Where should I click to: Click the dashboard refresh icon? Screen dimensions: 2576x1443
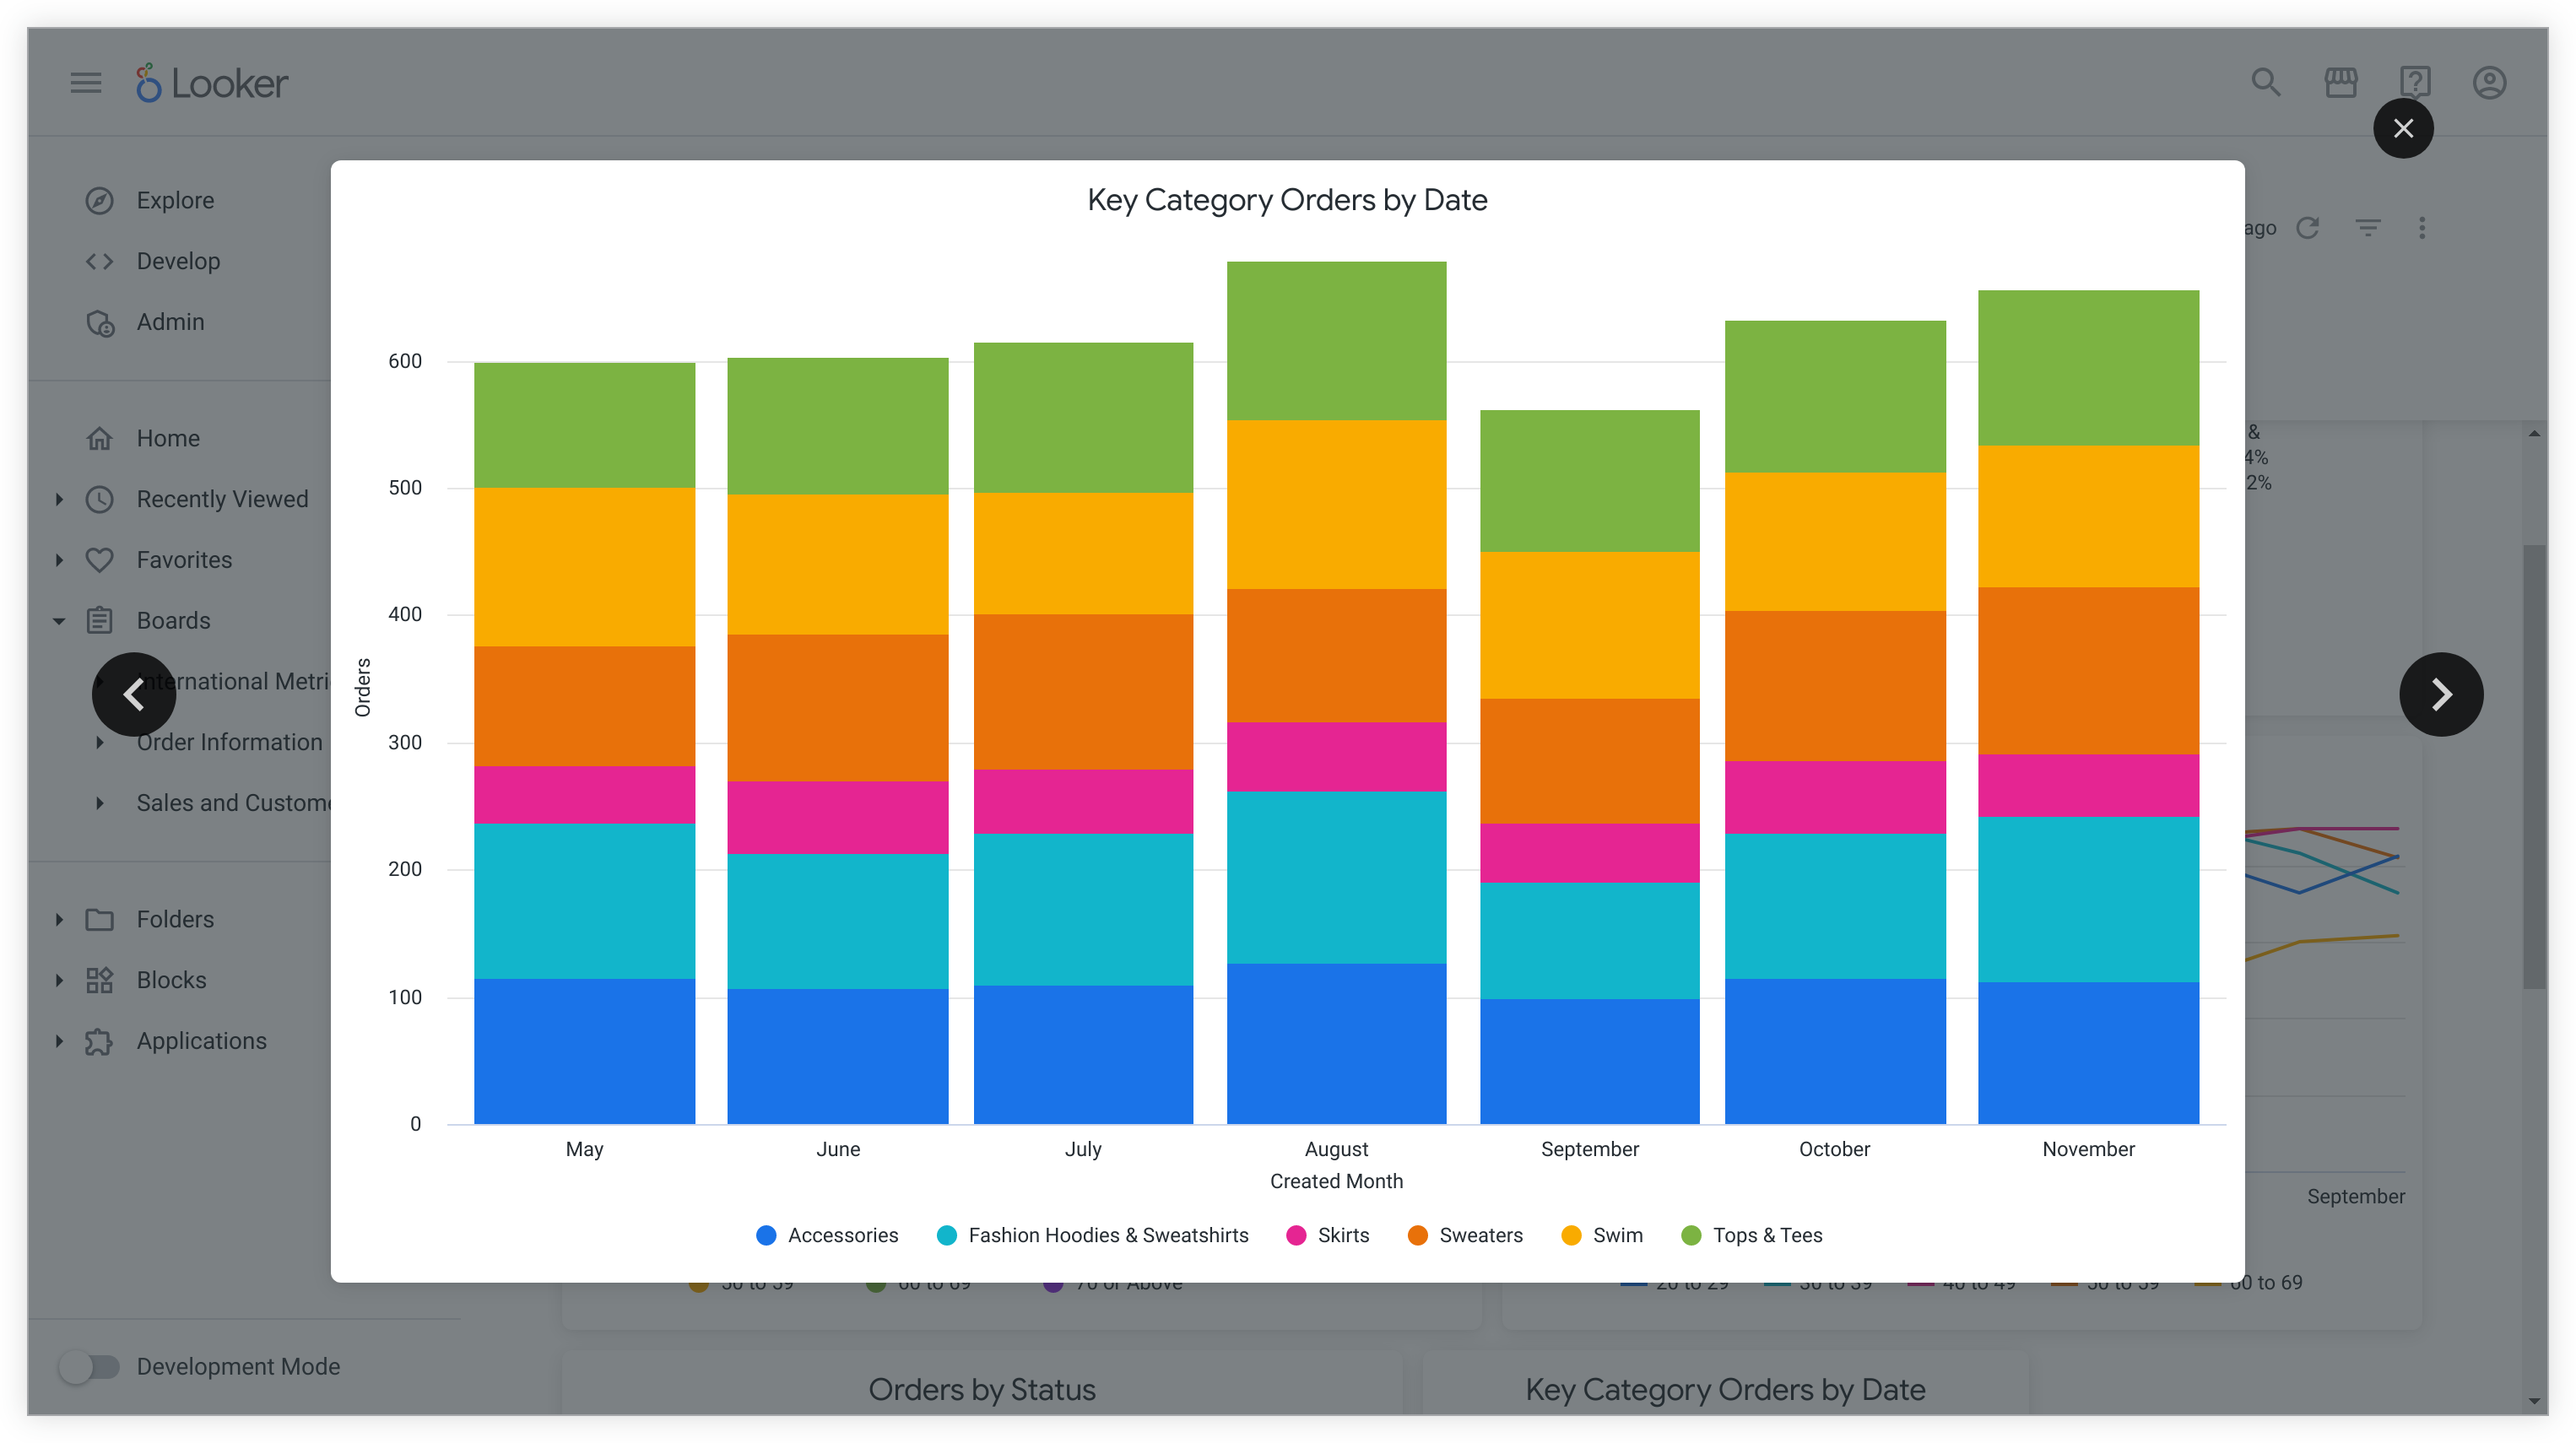[x=2308, y=228]
